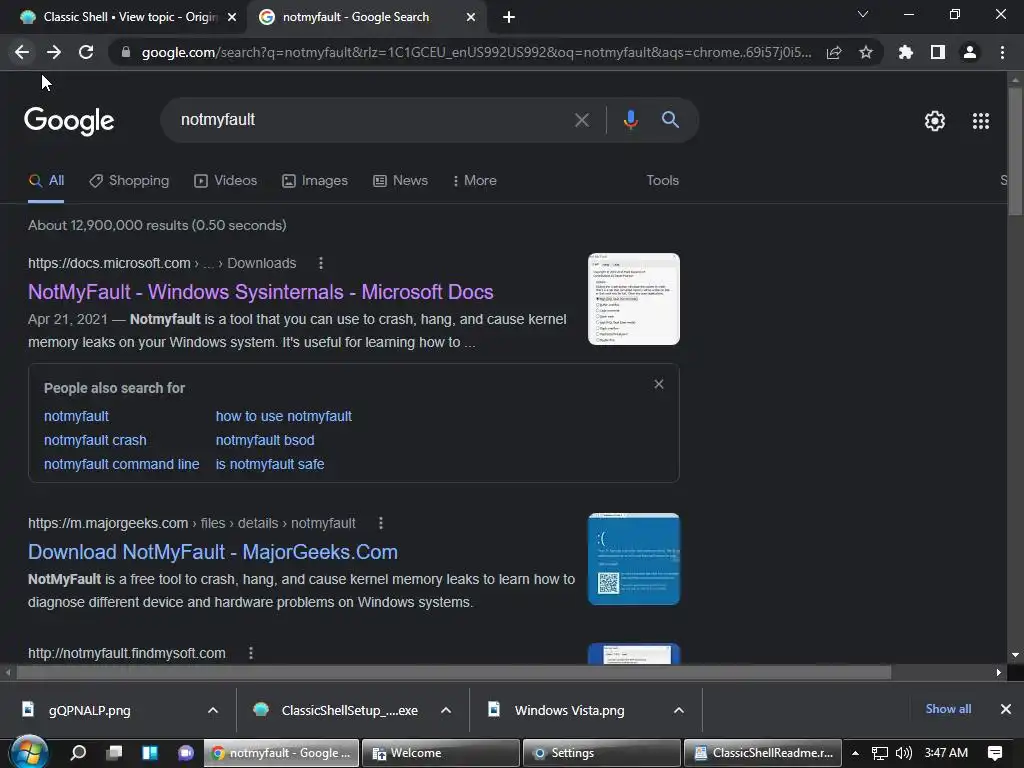
Task: Go to the Google logo homepage
Action: tap(69, 121)
